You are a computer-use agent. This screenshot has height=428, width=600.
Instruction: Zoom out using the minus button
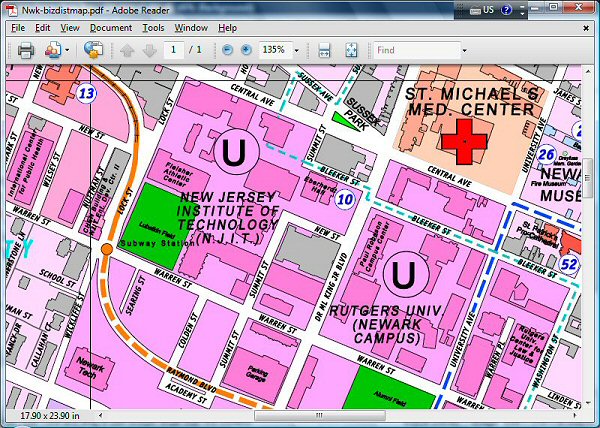pos(227,50)
